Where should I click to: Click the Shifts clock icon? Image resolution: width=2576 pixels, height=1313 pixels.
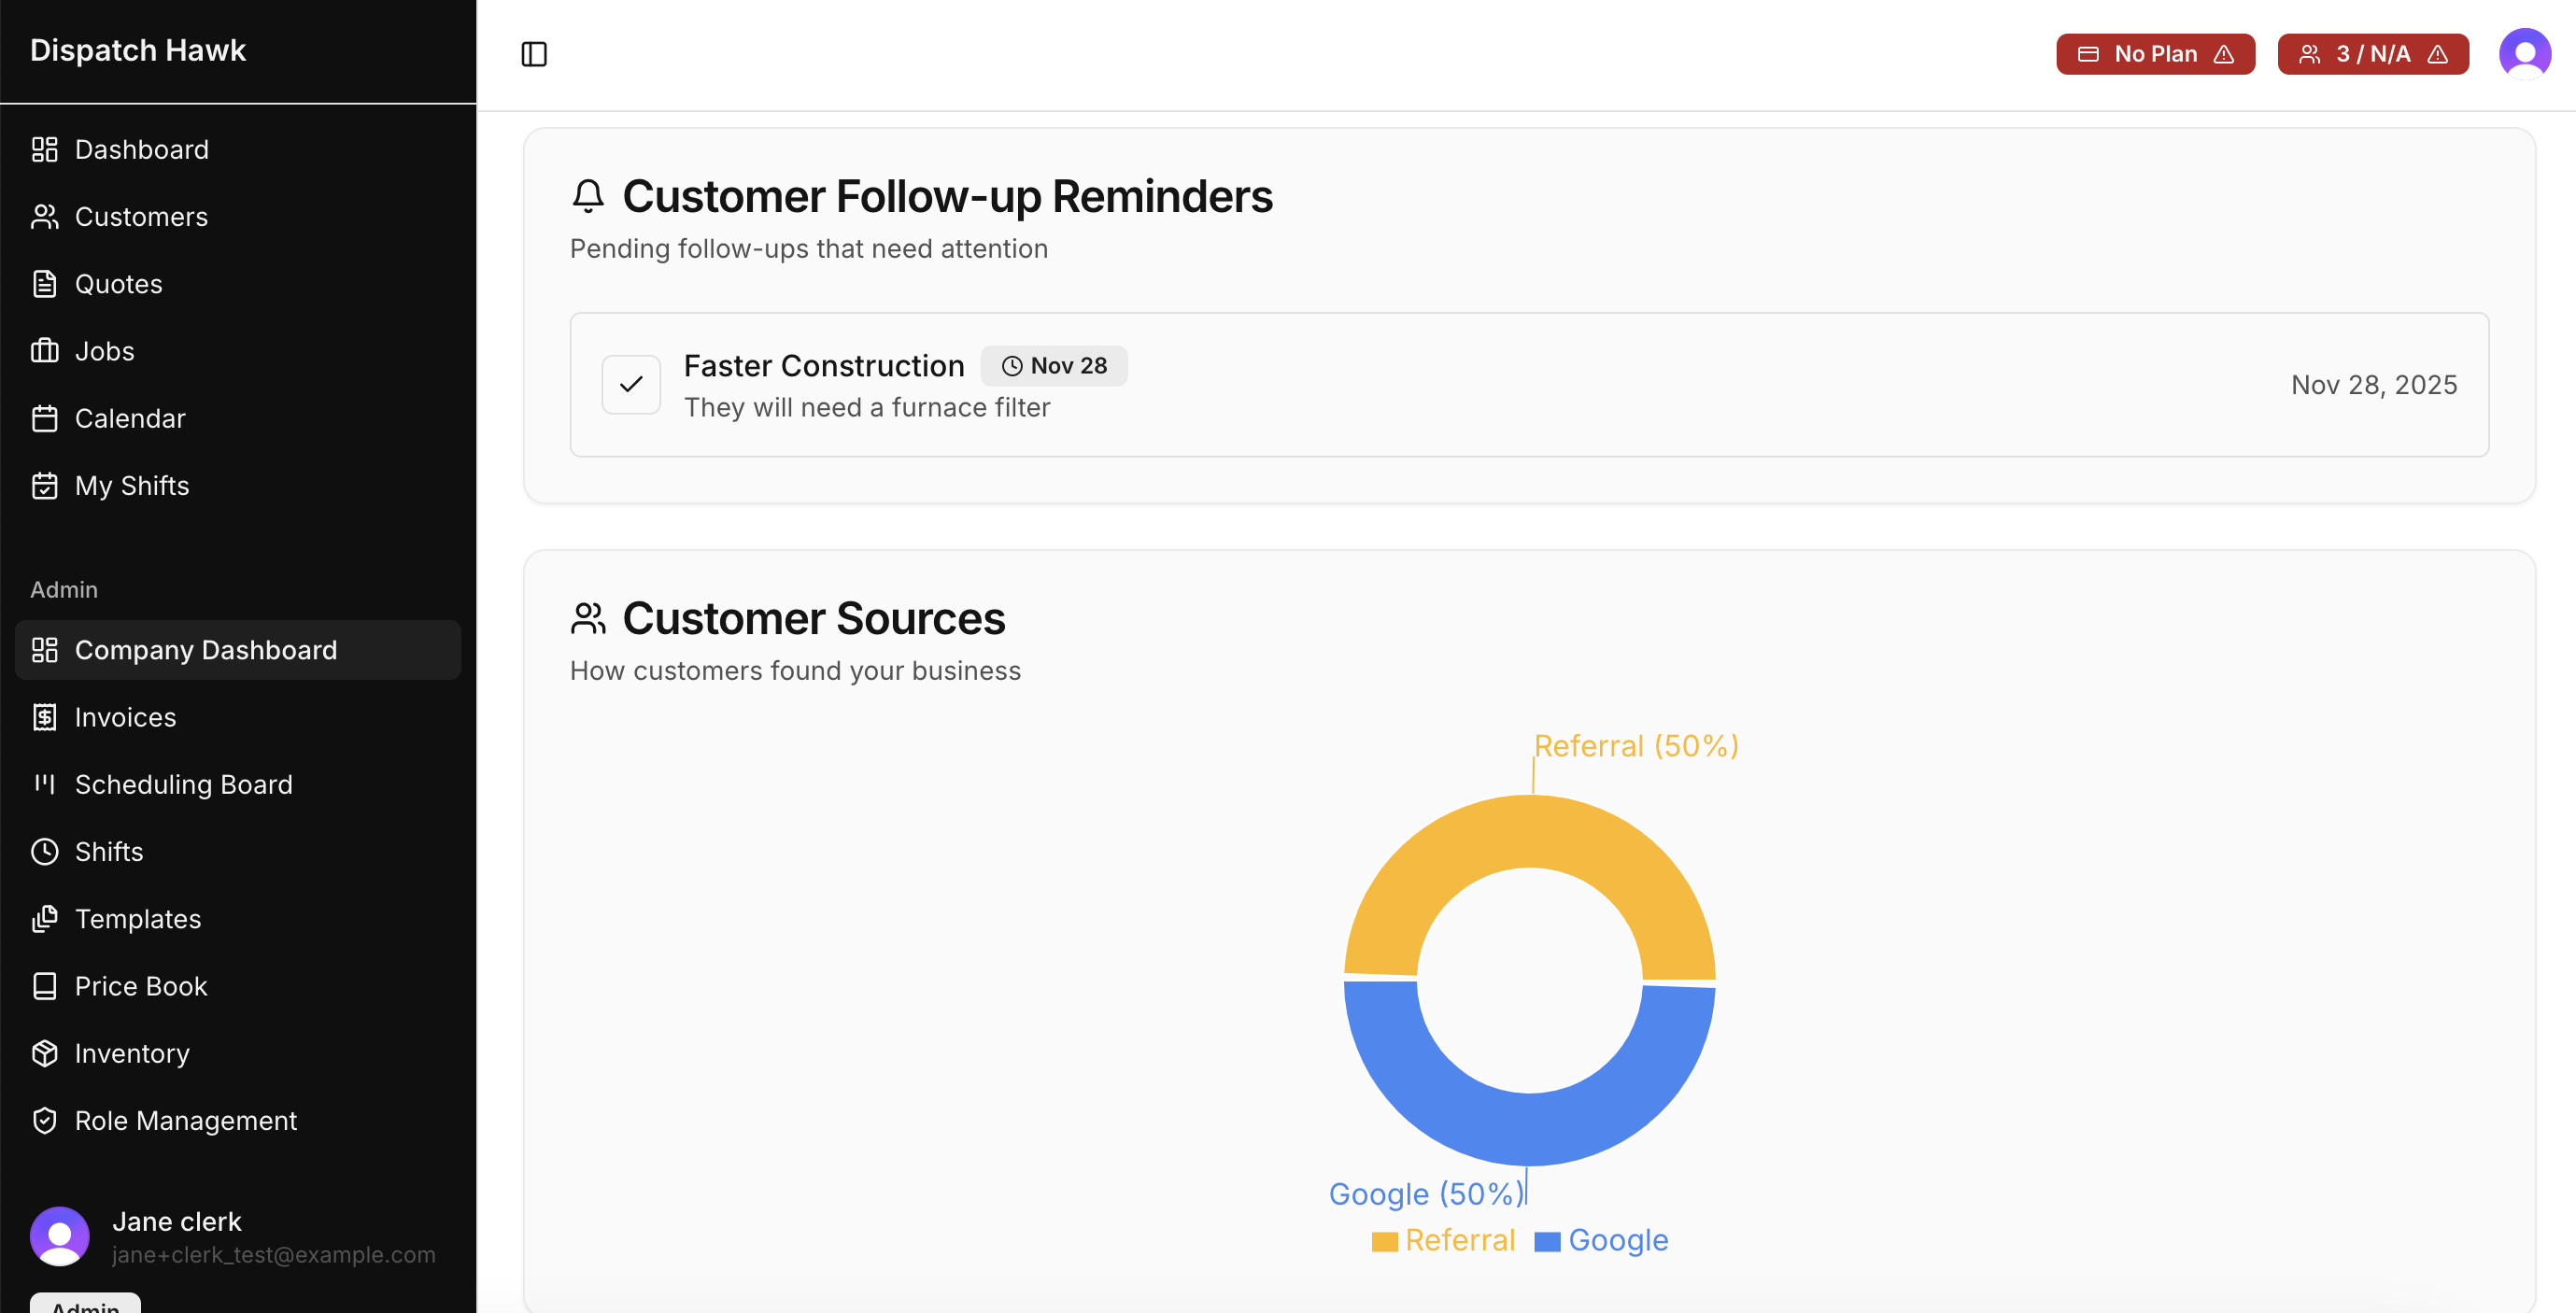pos(44,852)
